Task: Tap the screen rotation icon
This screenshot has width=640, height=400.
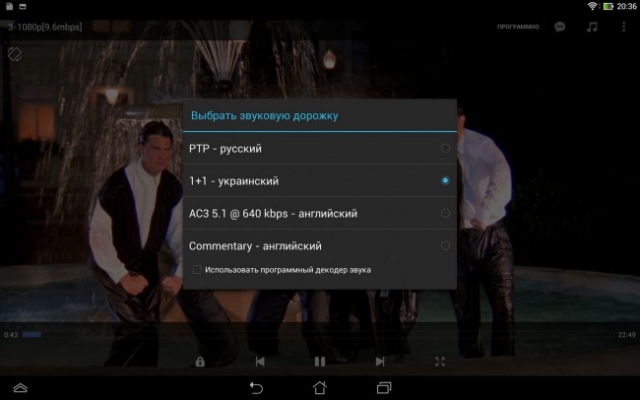Action: [15, 52]
